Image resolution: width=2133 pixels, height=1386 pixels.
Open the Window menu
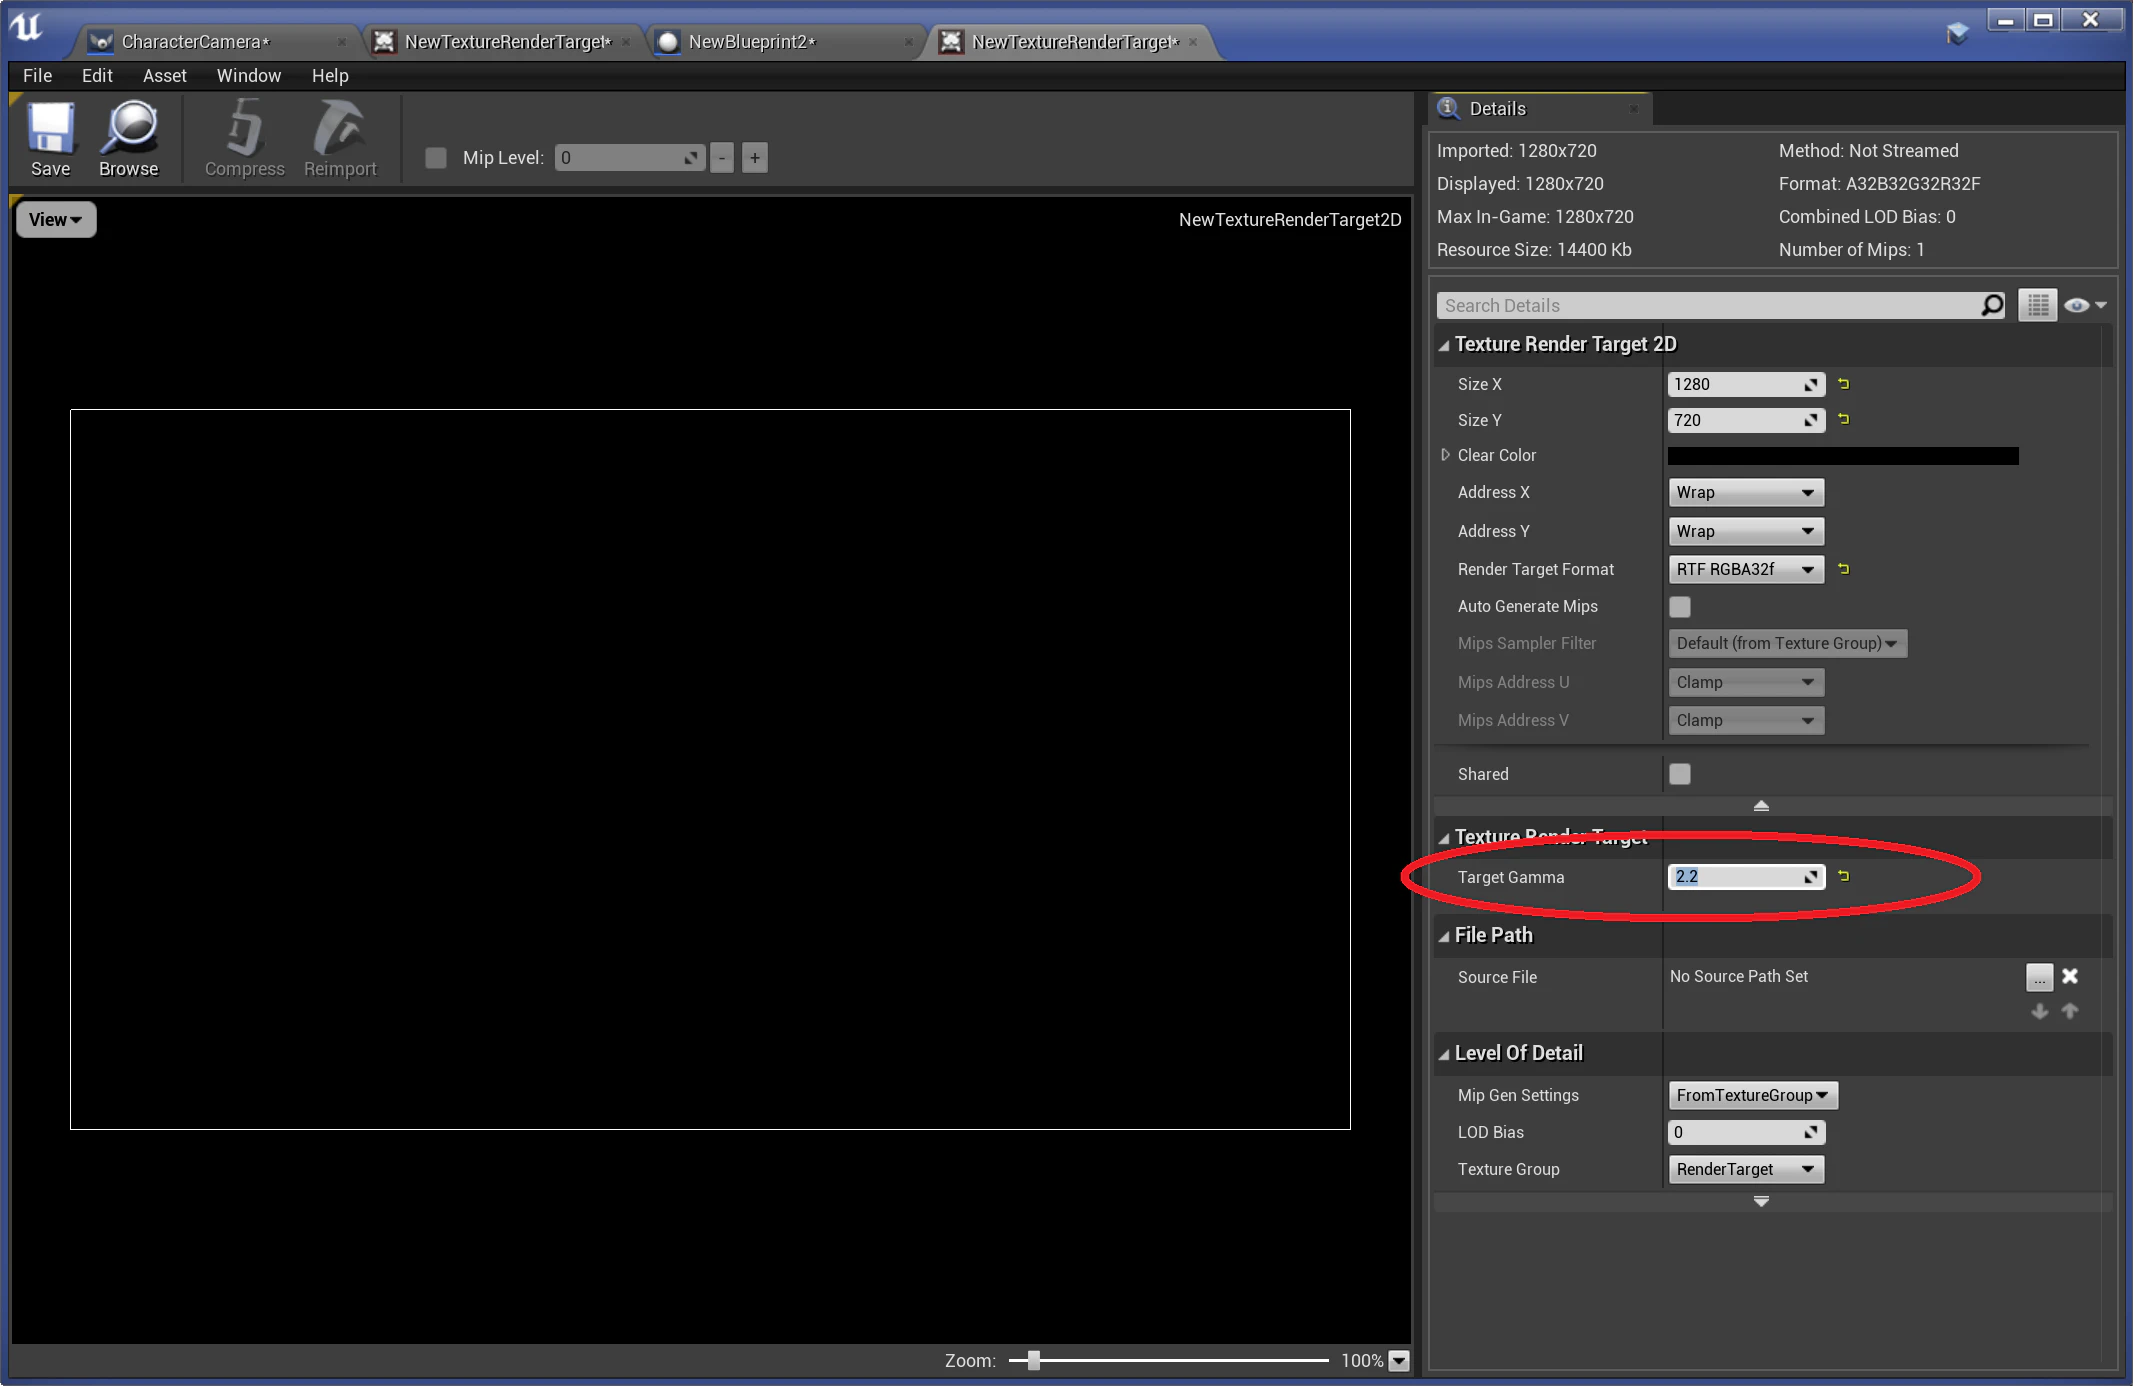tap(248, 75)
